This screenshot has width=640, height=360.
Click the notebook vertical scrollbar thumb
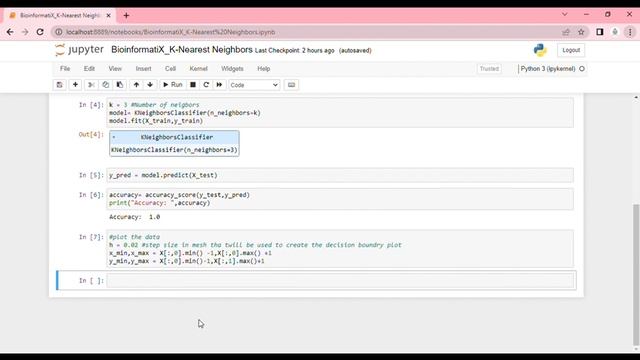[636, 274]
